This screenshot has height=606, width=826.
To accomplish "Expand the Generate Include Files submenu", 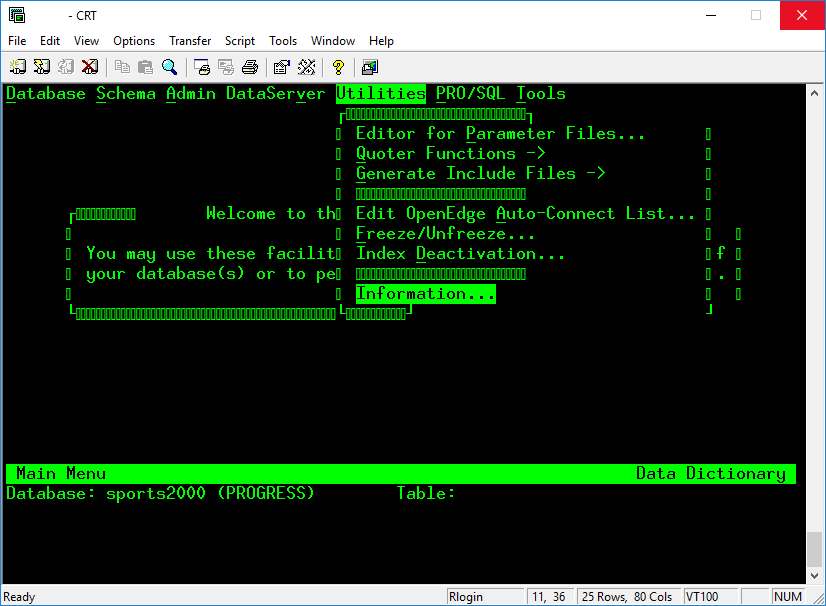I will coord(480,174).
